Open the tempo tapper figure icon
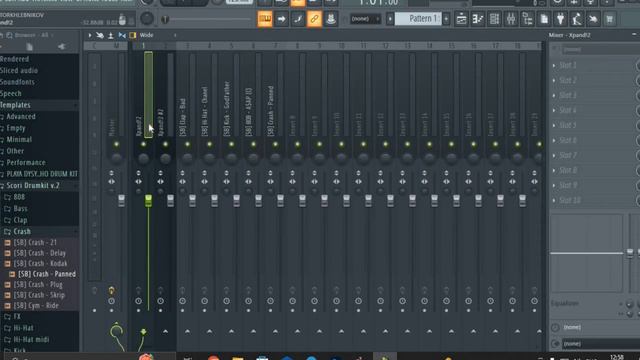640x360 pixels. pos(577,19)
